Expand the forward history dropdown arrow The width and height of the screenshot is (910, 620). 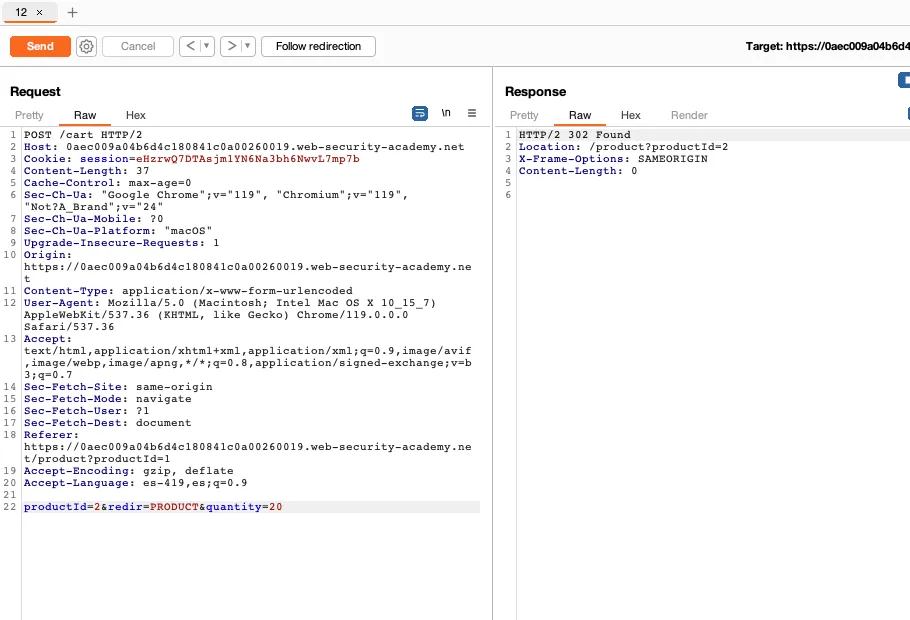(248, 46)
